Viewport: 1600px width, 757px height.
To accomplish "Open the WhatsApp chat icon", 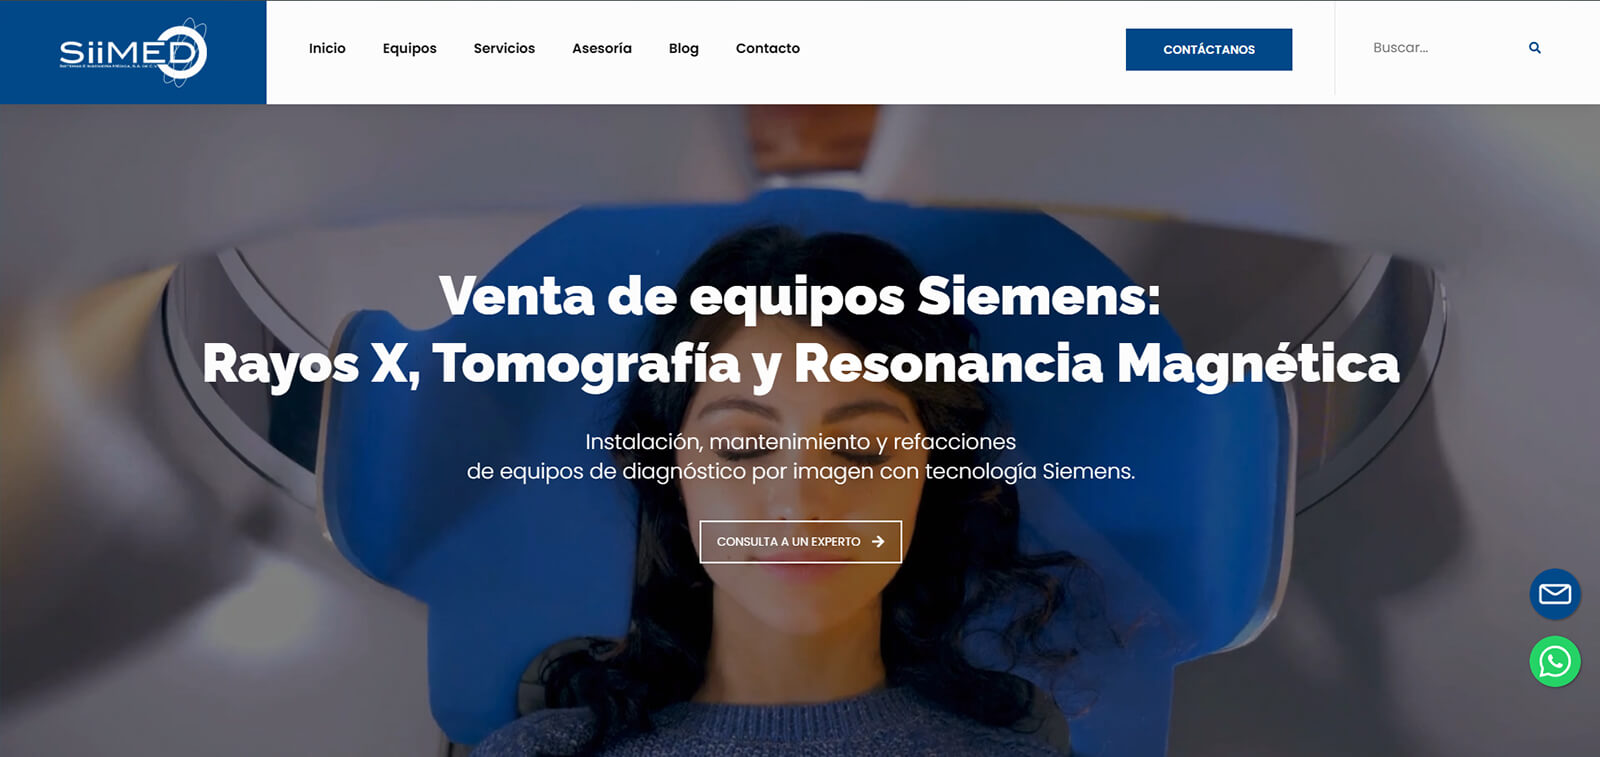I will pyautogui.click(x=1555, y=662).
